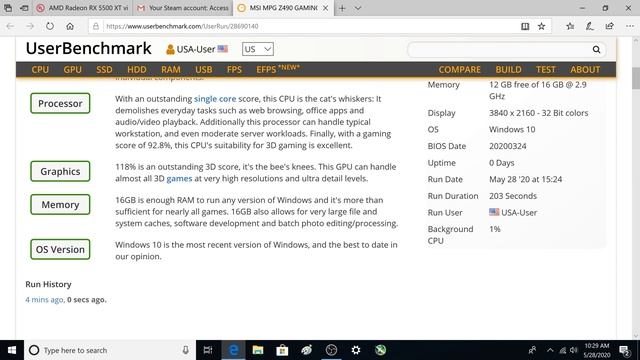The width and height of the screenshot is (640, 360).
Task: Open the Action Center notifications icon
Action: pyautogui.click(x=624, y=350)
